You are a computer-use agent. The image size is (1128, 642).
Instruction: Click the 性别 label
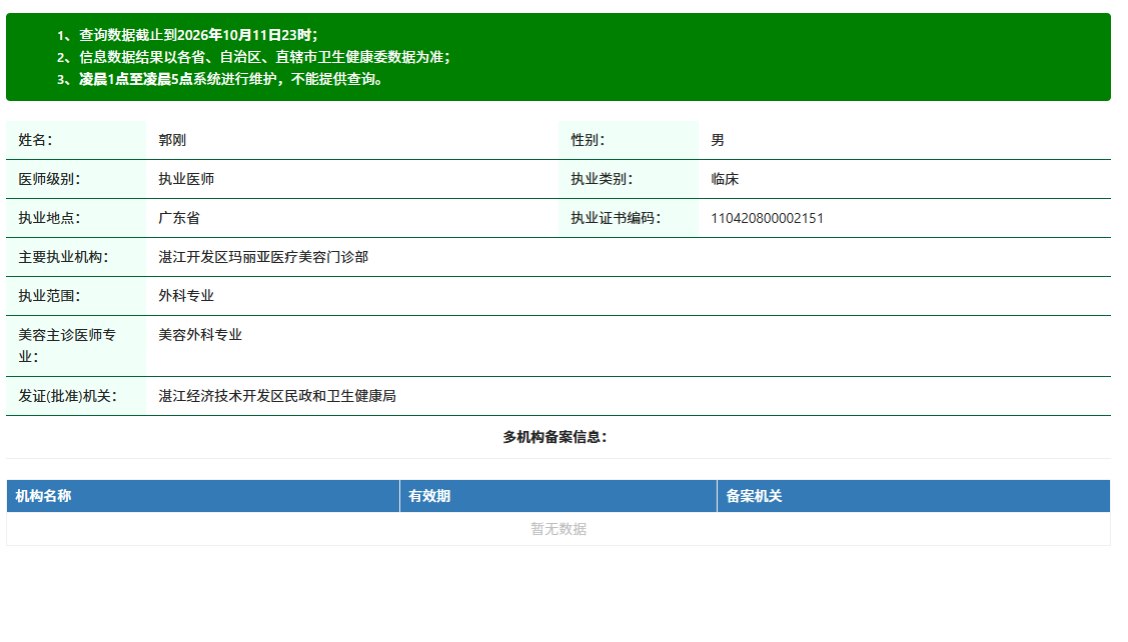(x=588, y=140)
